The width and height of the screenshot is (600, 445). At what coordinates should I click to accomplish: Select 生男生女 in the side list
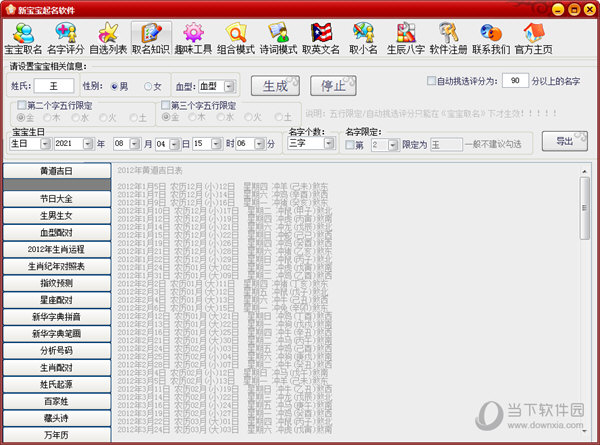click(x=57, y=215)
